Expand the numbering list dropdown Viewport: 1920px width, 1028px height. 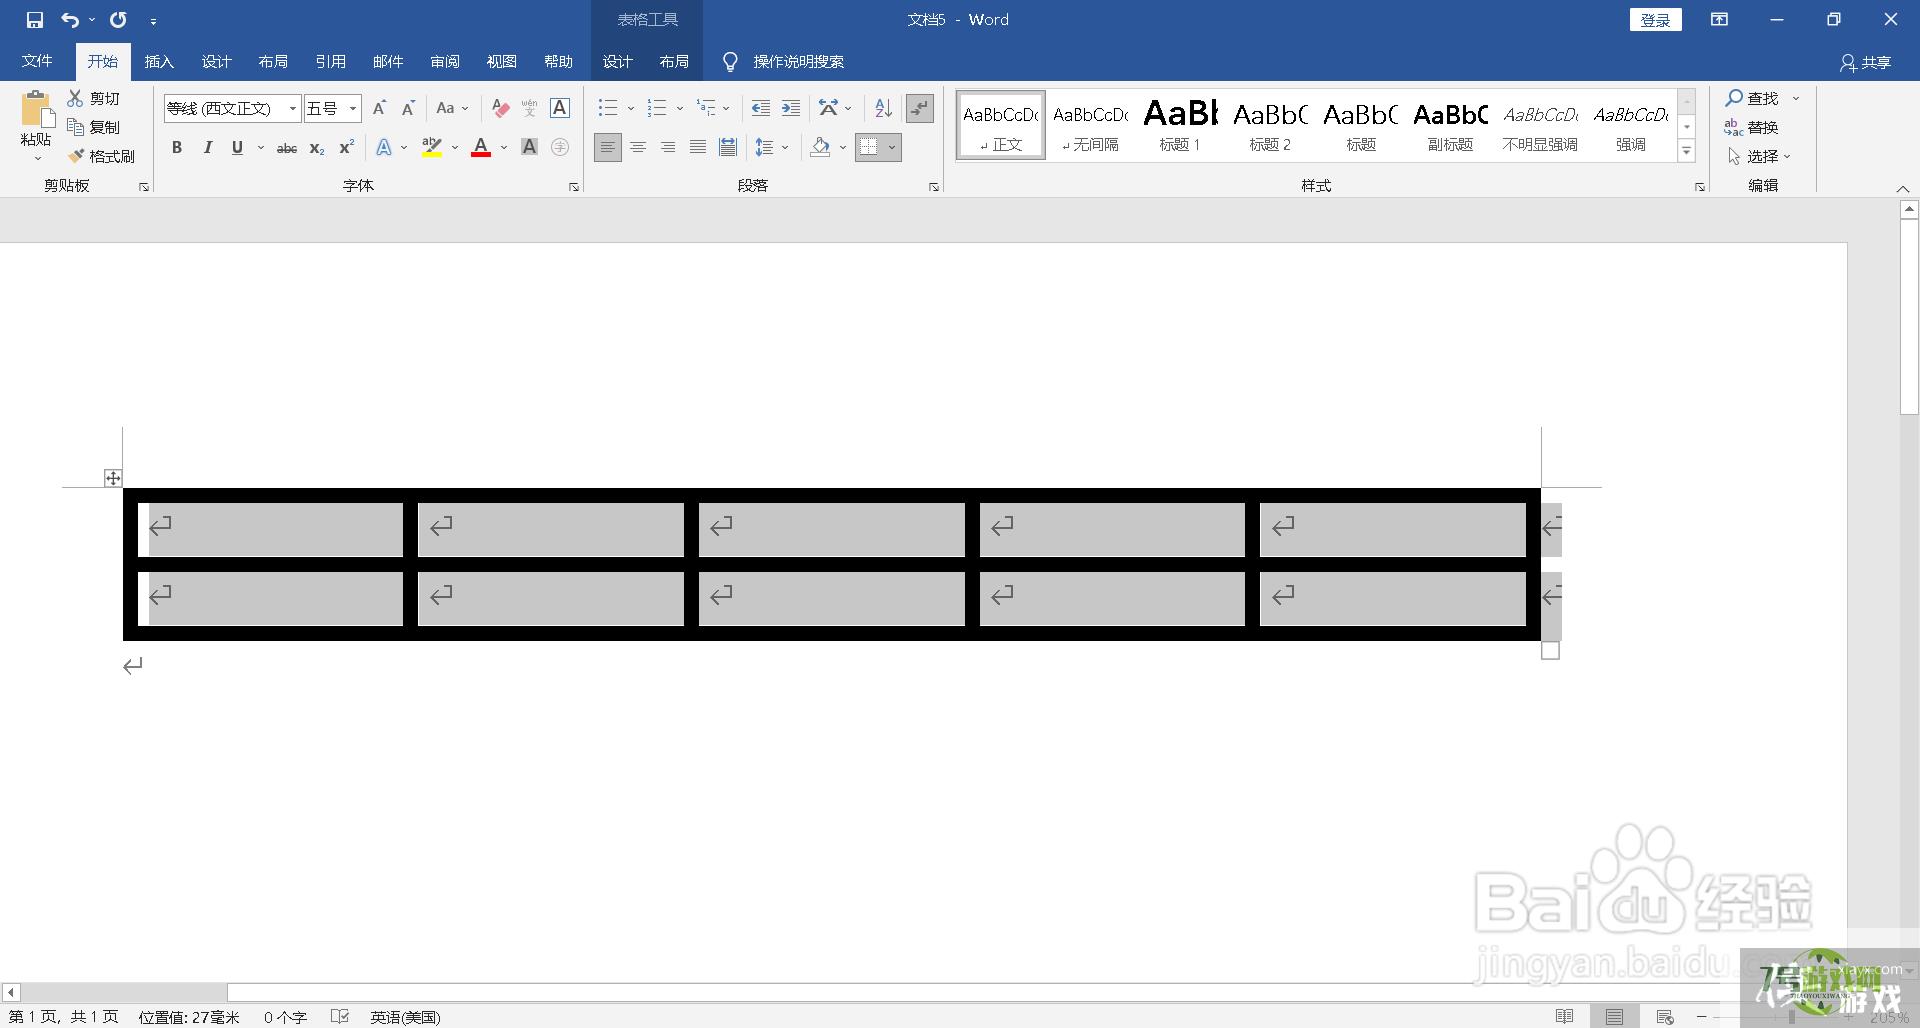click(x=680, y=108)
